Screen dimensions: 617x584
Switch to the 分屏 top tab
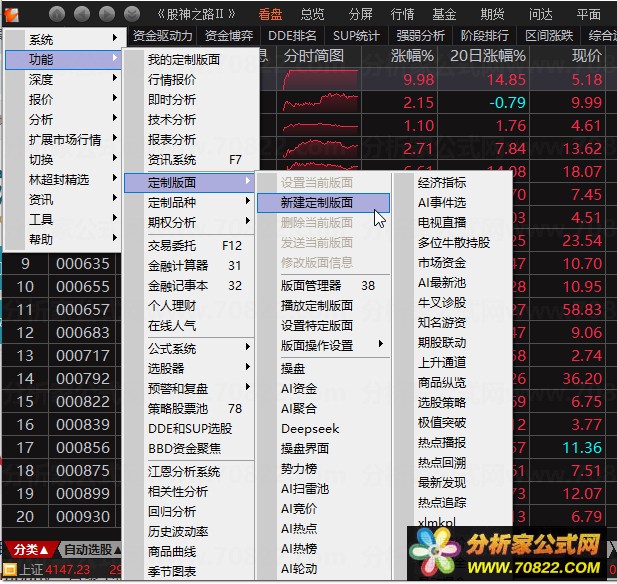[360, 15]
